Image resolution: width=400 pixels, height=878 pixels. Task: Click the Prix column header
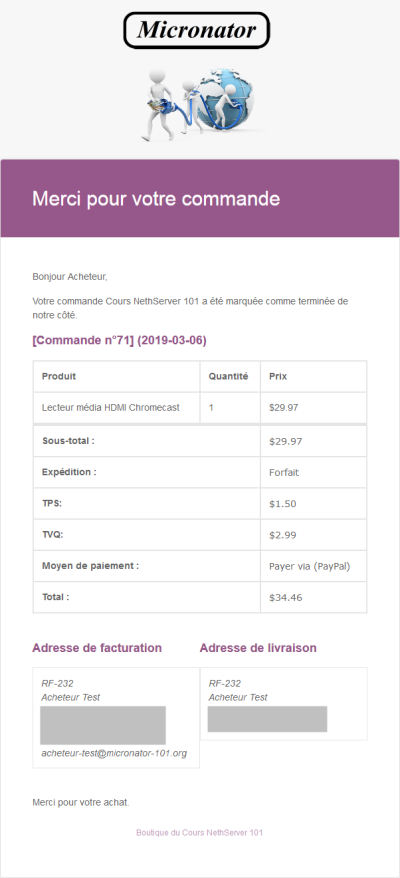[x=278, y=376]
